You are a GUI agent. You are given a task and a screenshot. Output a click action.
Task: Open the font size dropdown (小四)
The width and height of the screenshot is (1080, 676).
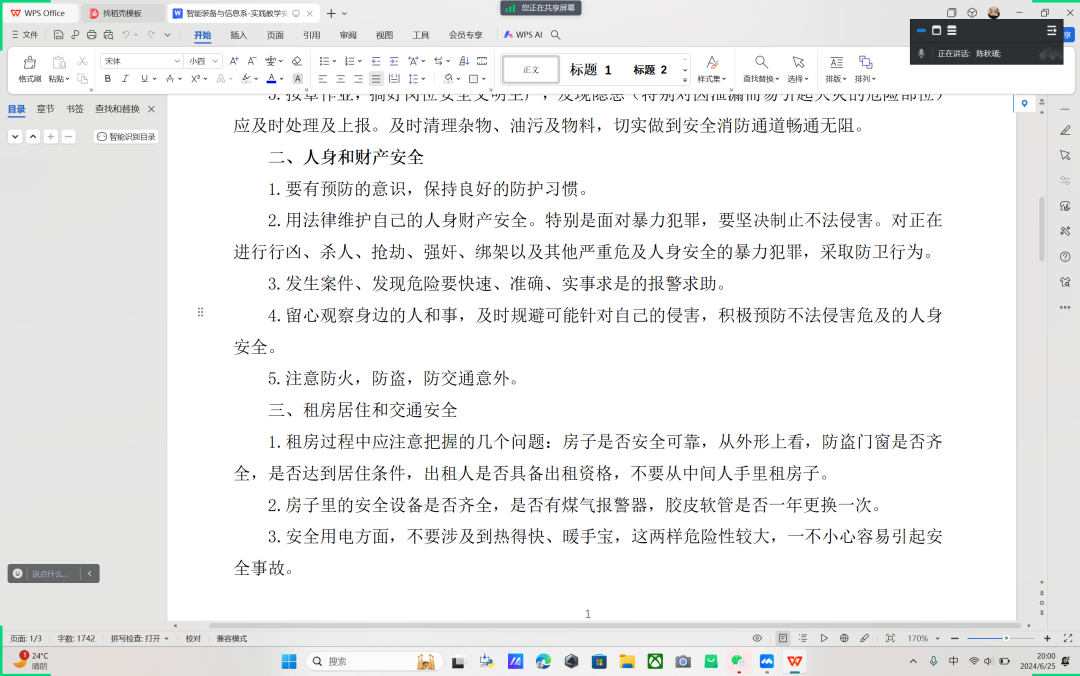[204, 61]
